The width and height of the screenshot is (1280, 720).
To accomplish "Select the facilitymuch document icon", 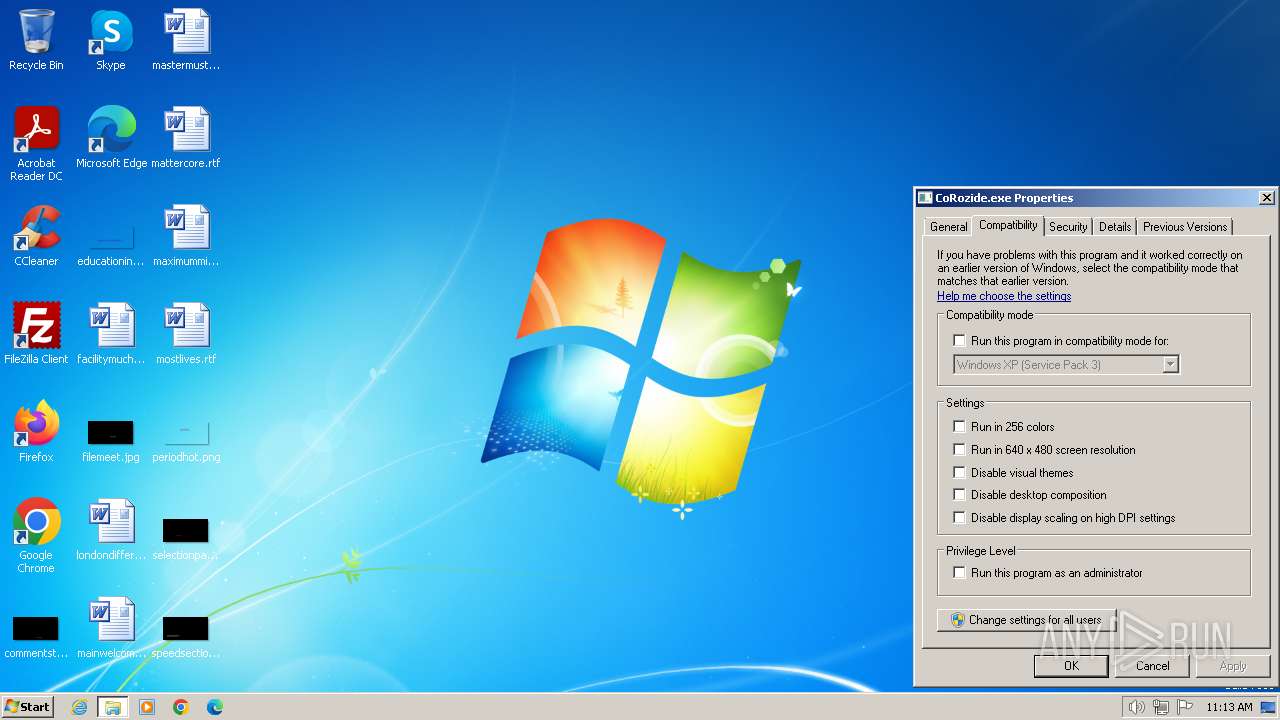I will coord(111,334).
